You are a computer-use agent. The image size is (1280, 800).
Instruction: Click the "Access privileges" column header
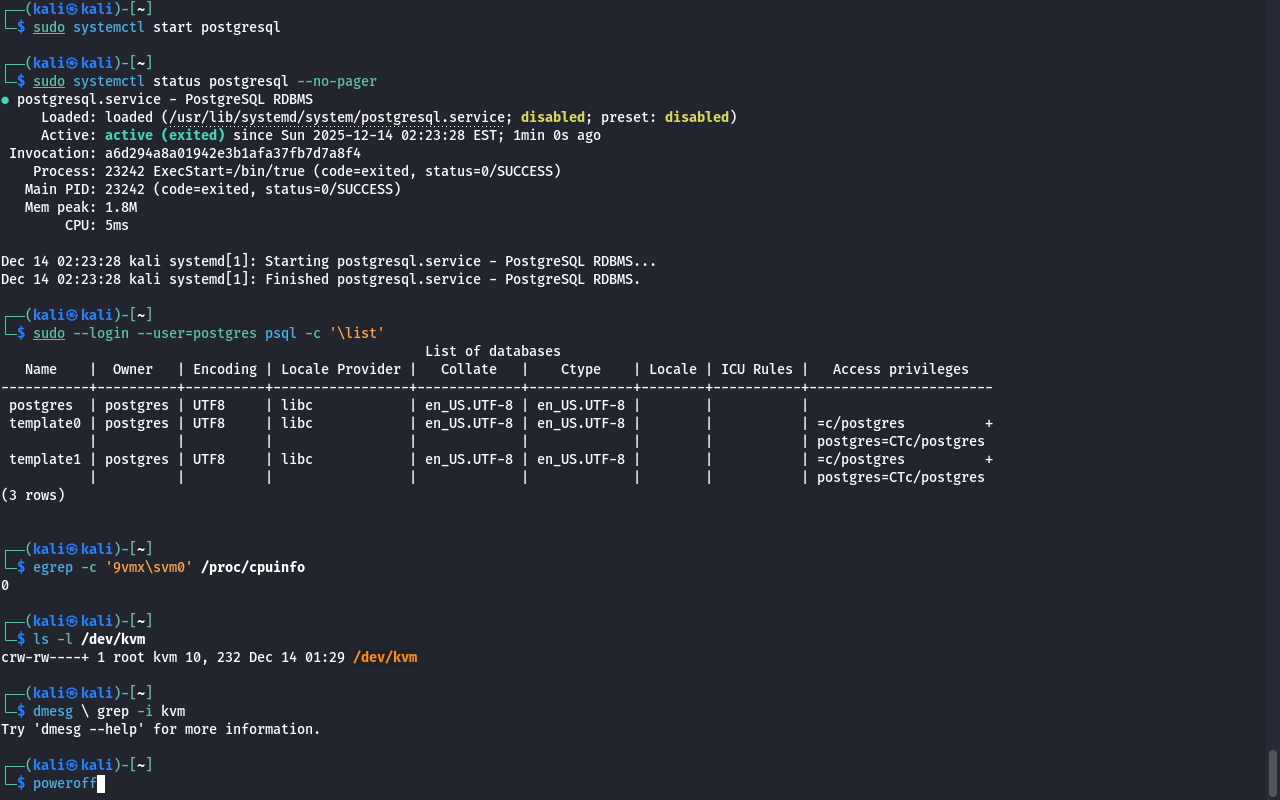[900, 369]
